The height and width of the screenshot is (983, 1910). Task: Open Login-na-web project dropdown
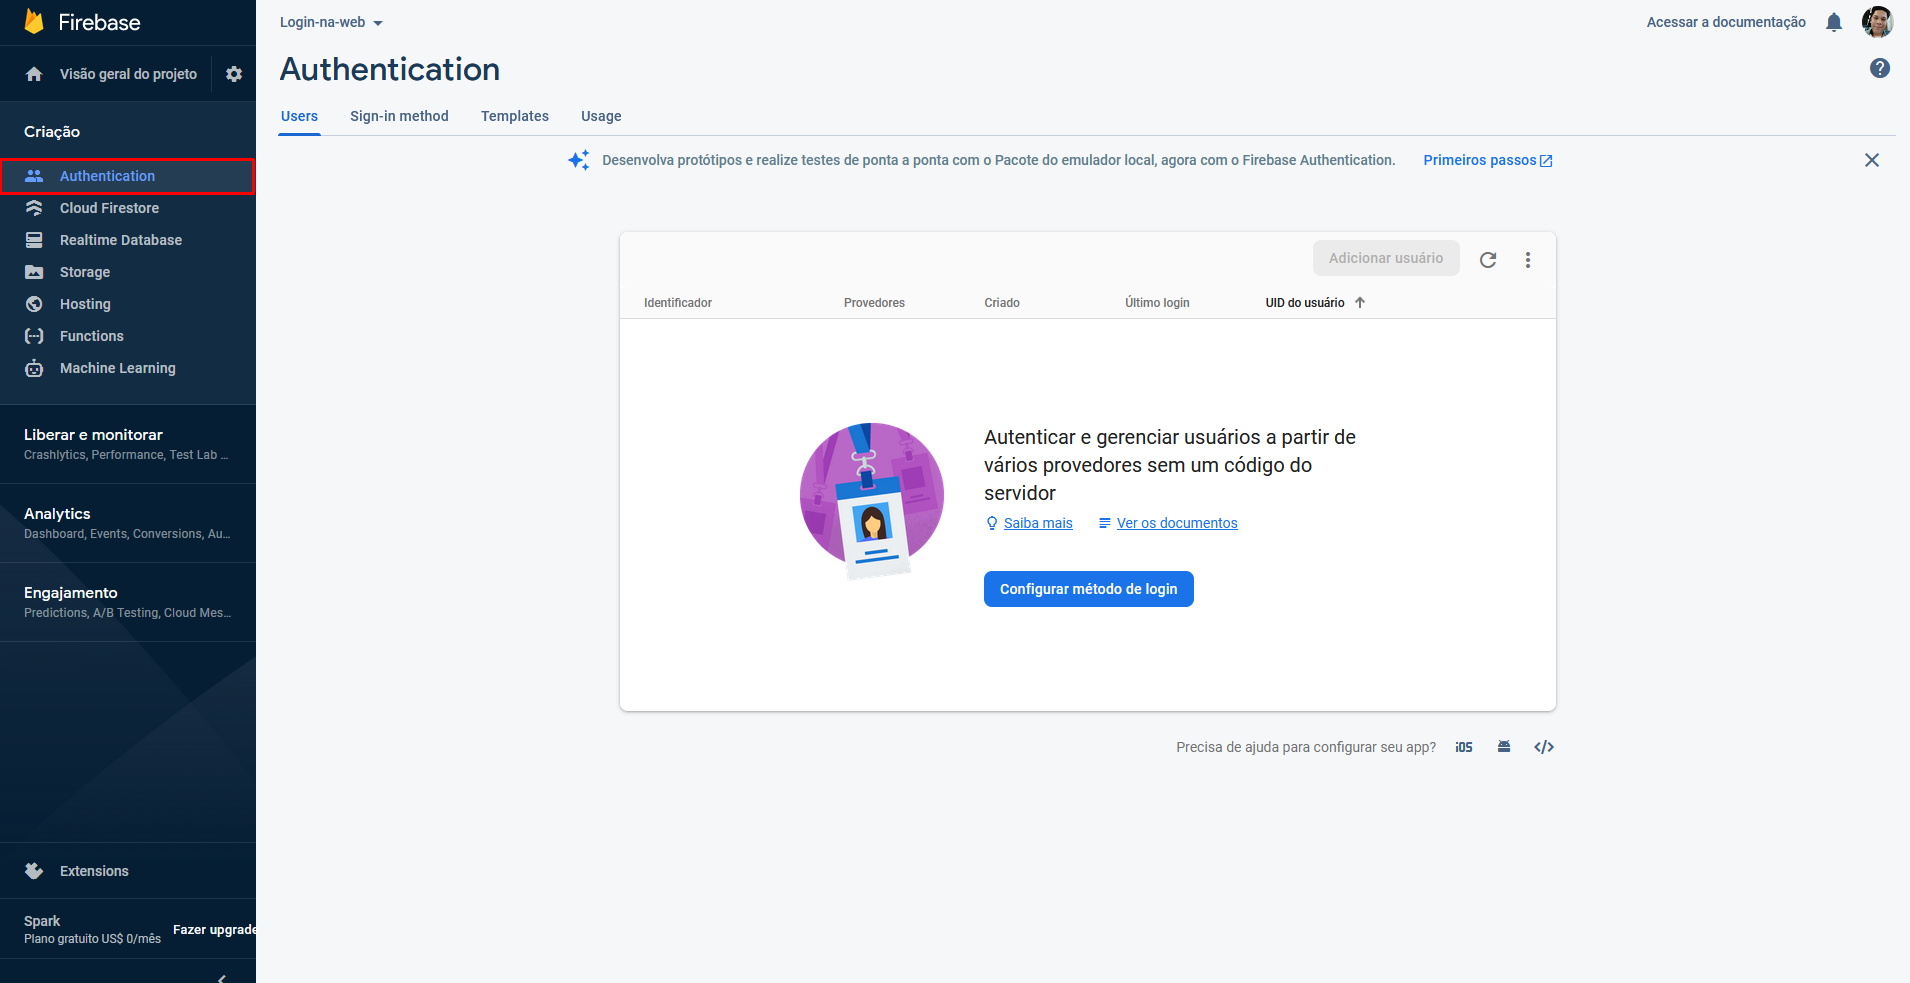(331, 22)
